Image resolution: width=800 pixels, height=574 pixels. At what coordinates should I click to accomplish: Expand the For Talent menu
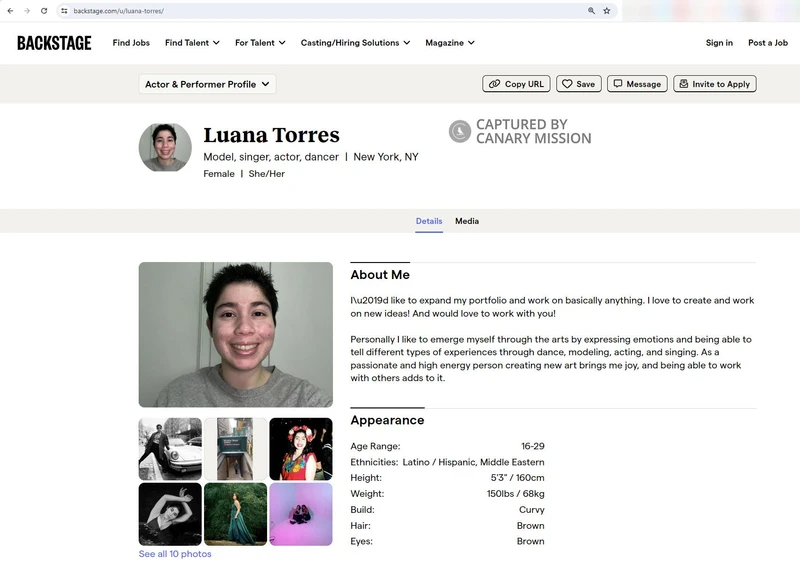coord(260,43)
